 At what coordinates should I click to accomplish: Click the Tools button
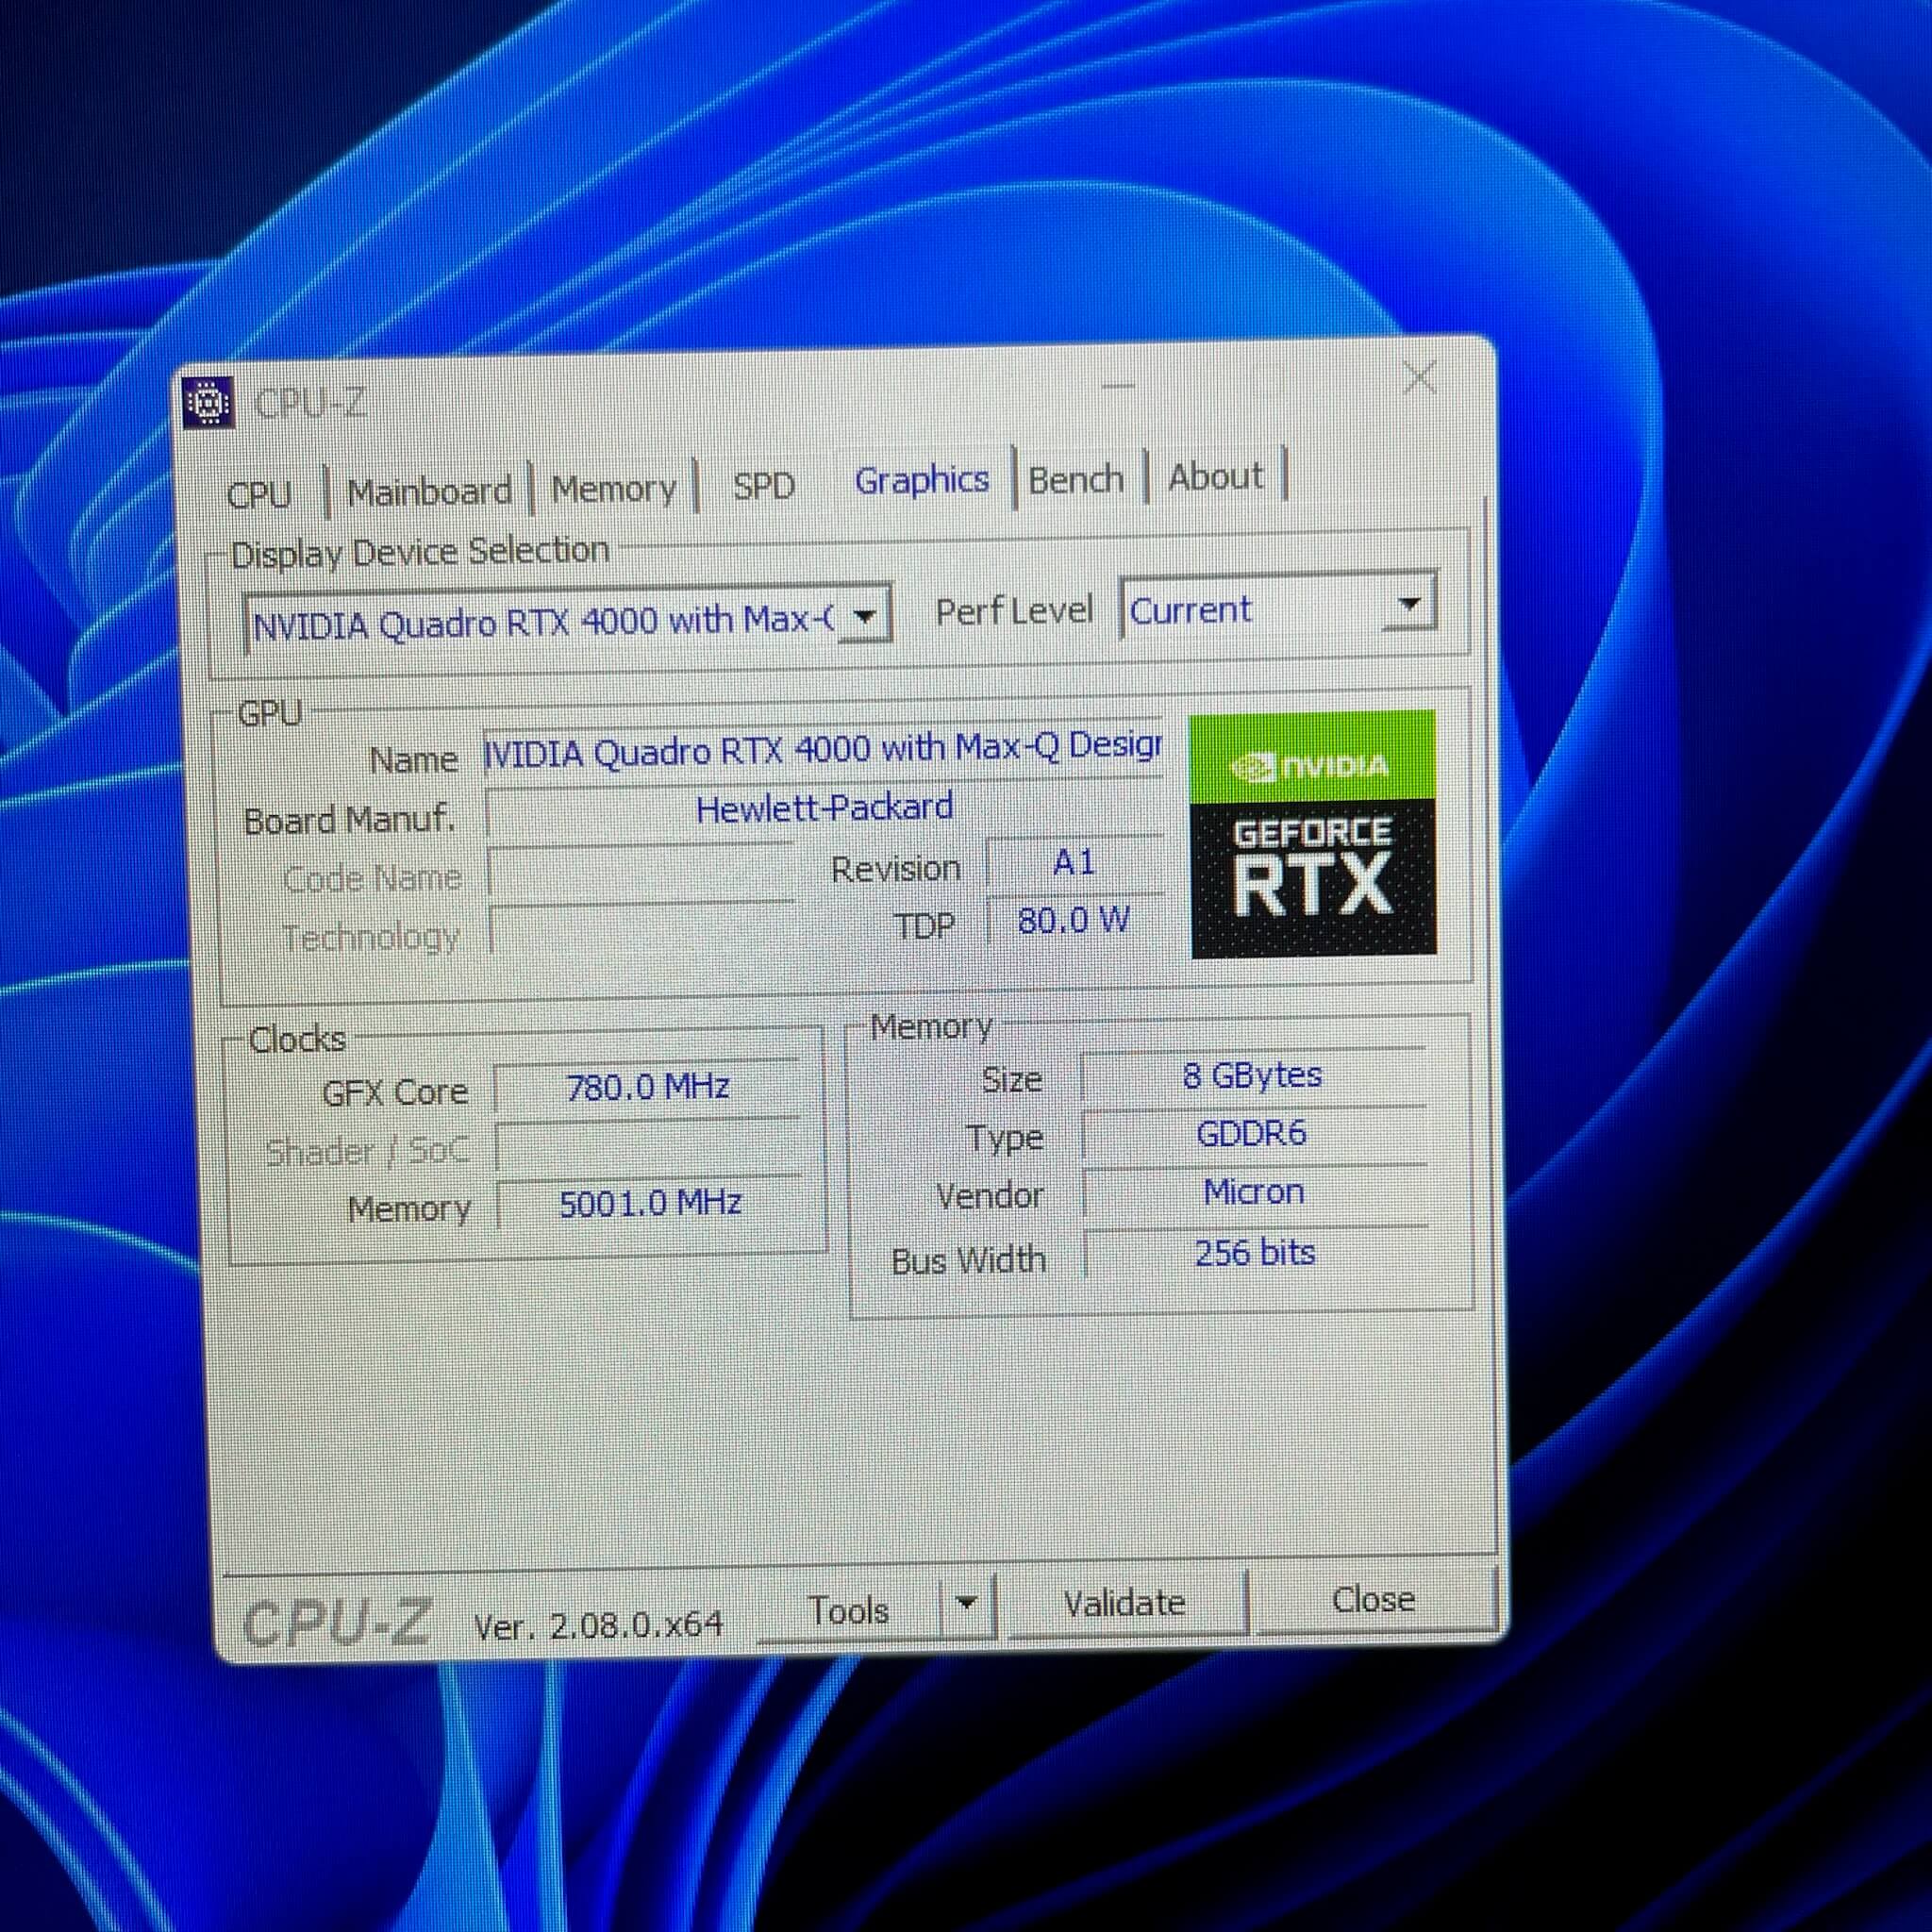click(x=849, y=1609)
